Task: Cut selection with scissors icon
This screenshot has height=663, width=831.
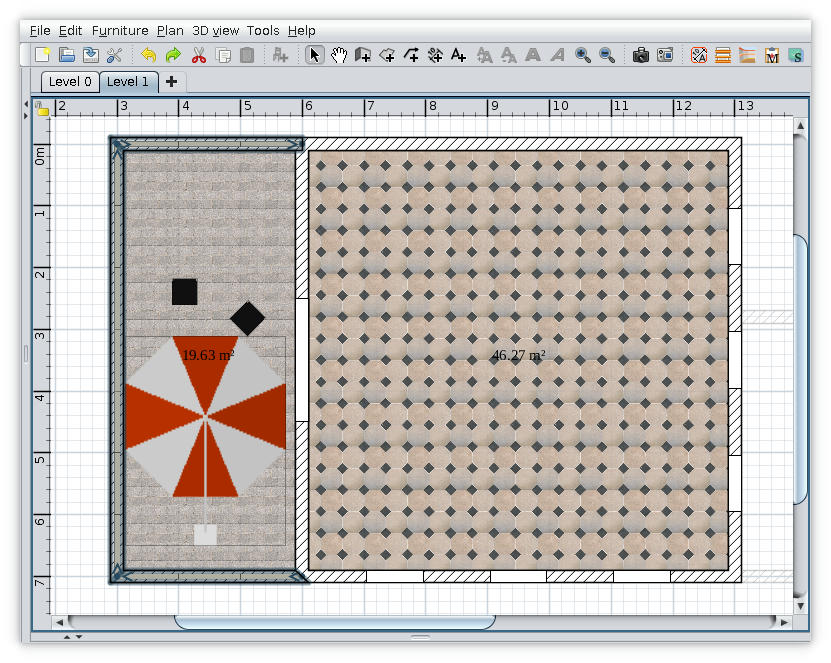Action: point(199,55)
